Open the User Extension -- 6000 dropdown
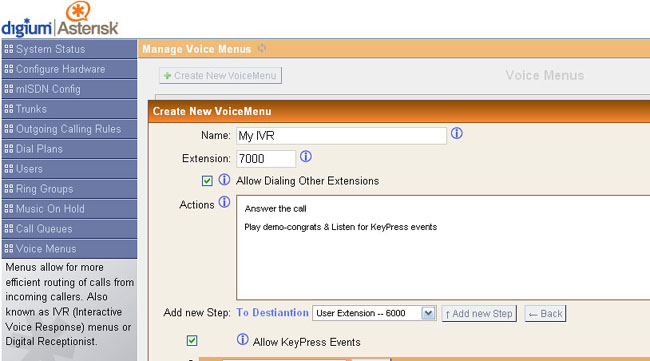The image size is (650, 361). pyautogui.click(x=374, y=313)
